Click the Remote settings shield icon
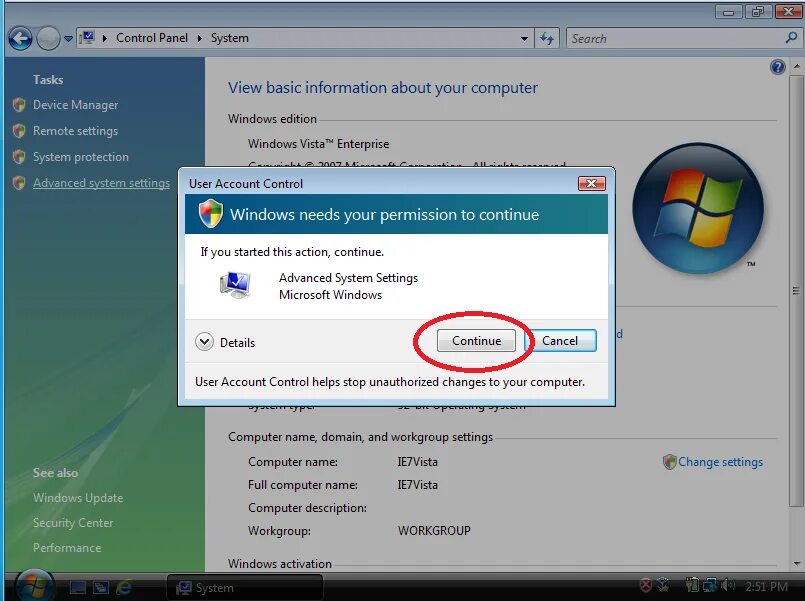The image size is (805, 601). click(19, 131)
